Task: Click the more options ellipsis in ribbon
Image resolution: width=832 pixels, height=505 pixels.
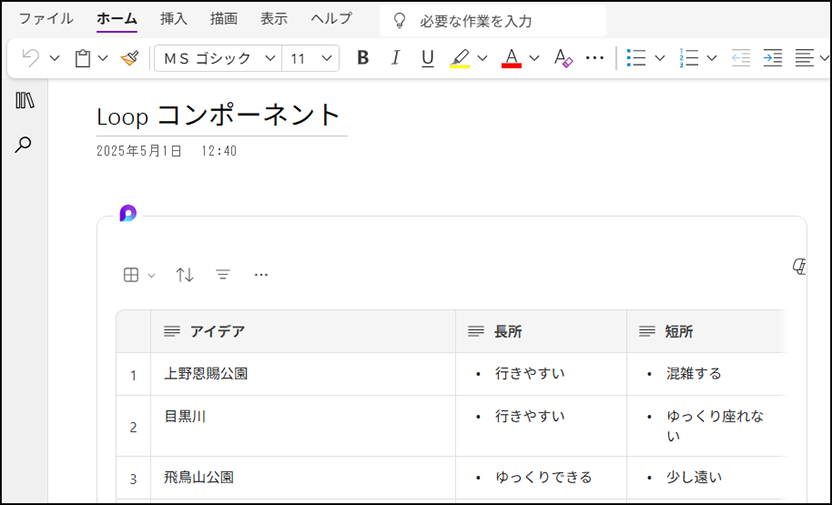Action: [594, 58]
